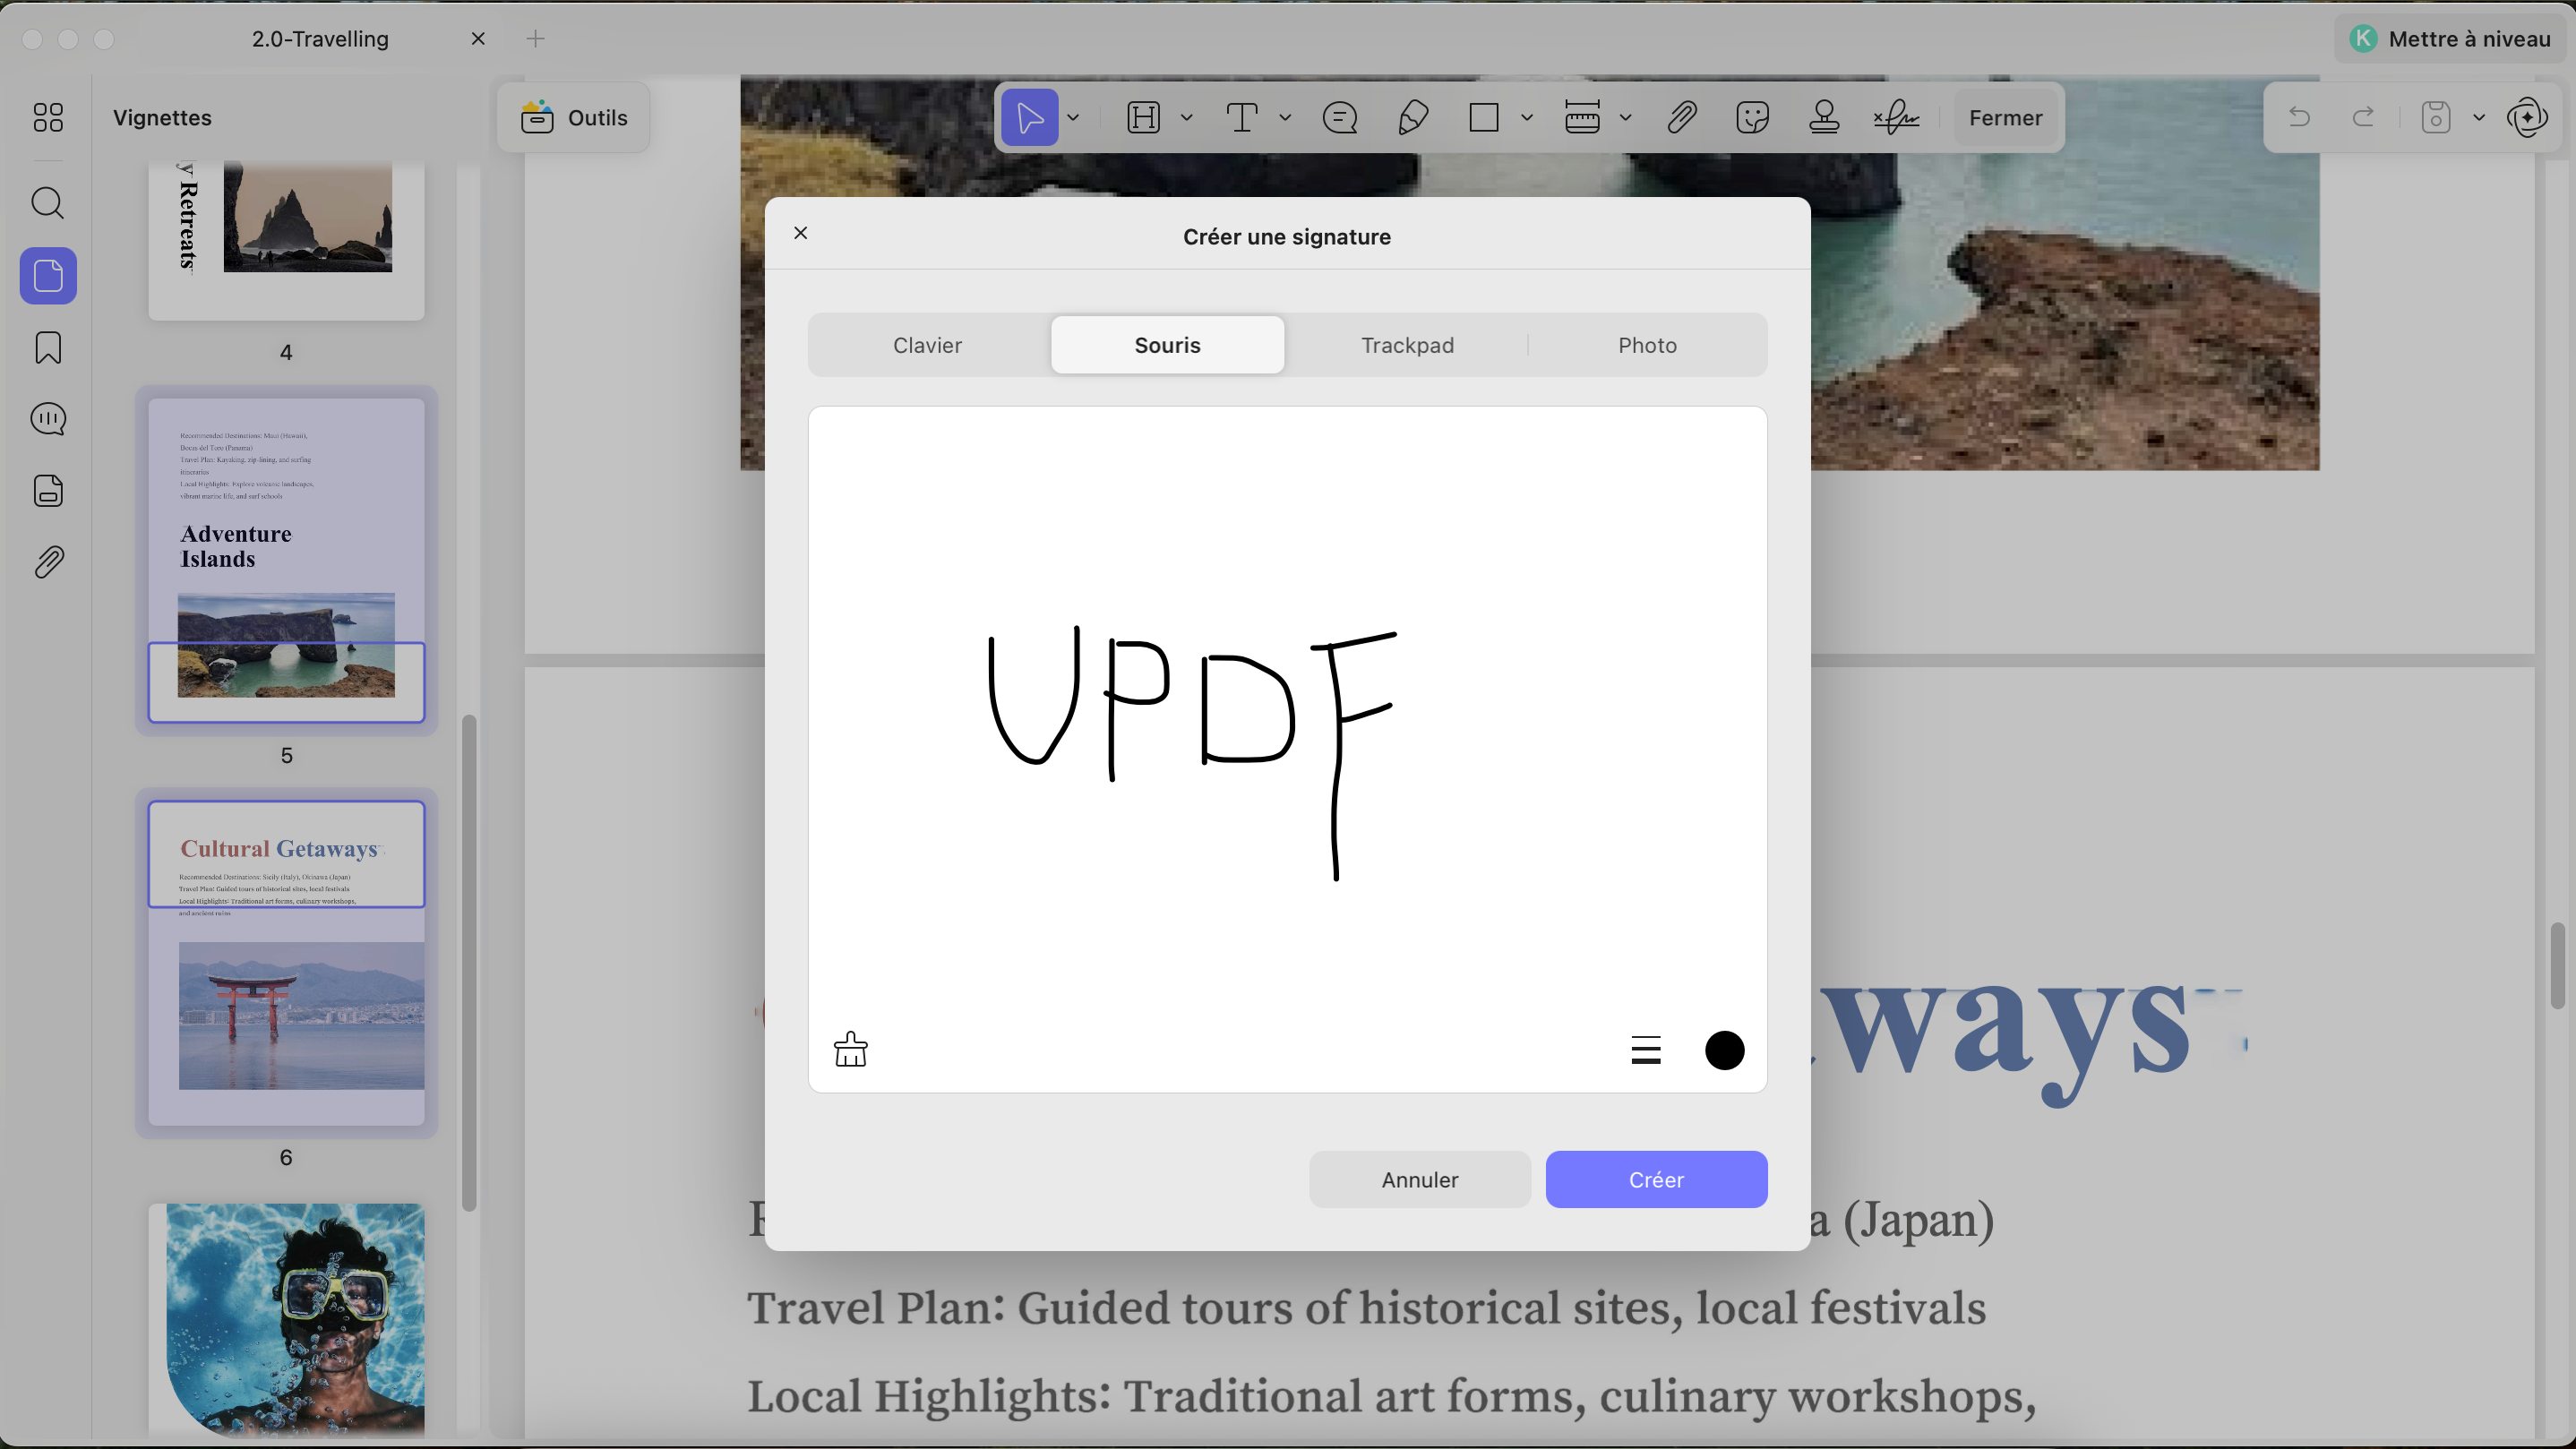The image size is (2576, 1449).
Task: Expand the shape tool dropdown arrow
Action: [x=1527, y=117]
